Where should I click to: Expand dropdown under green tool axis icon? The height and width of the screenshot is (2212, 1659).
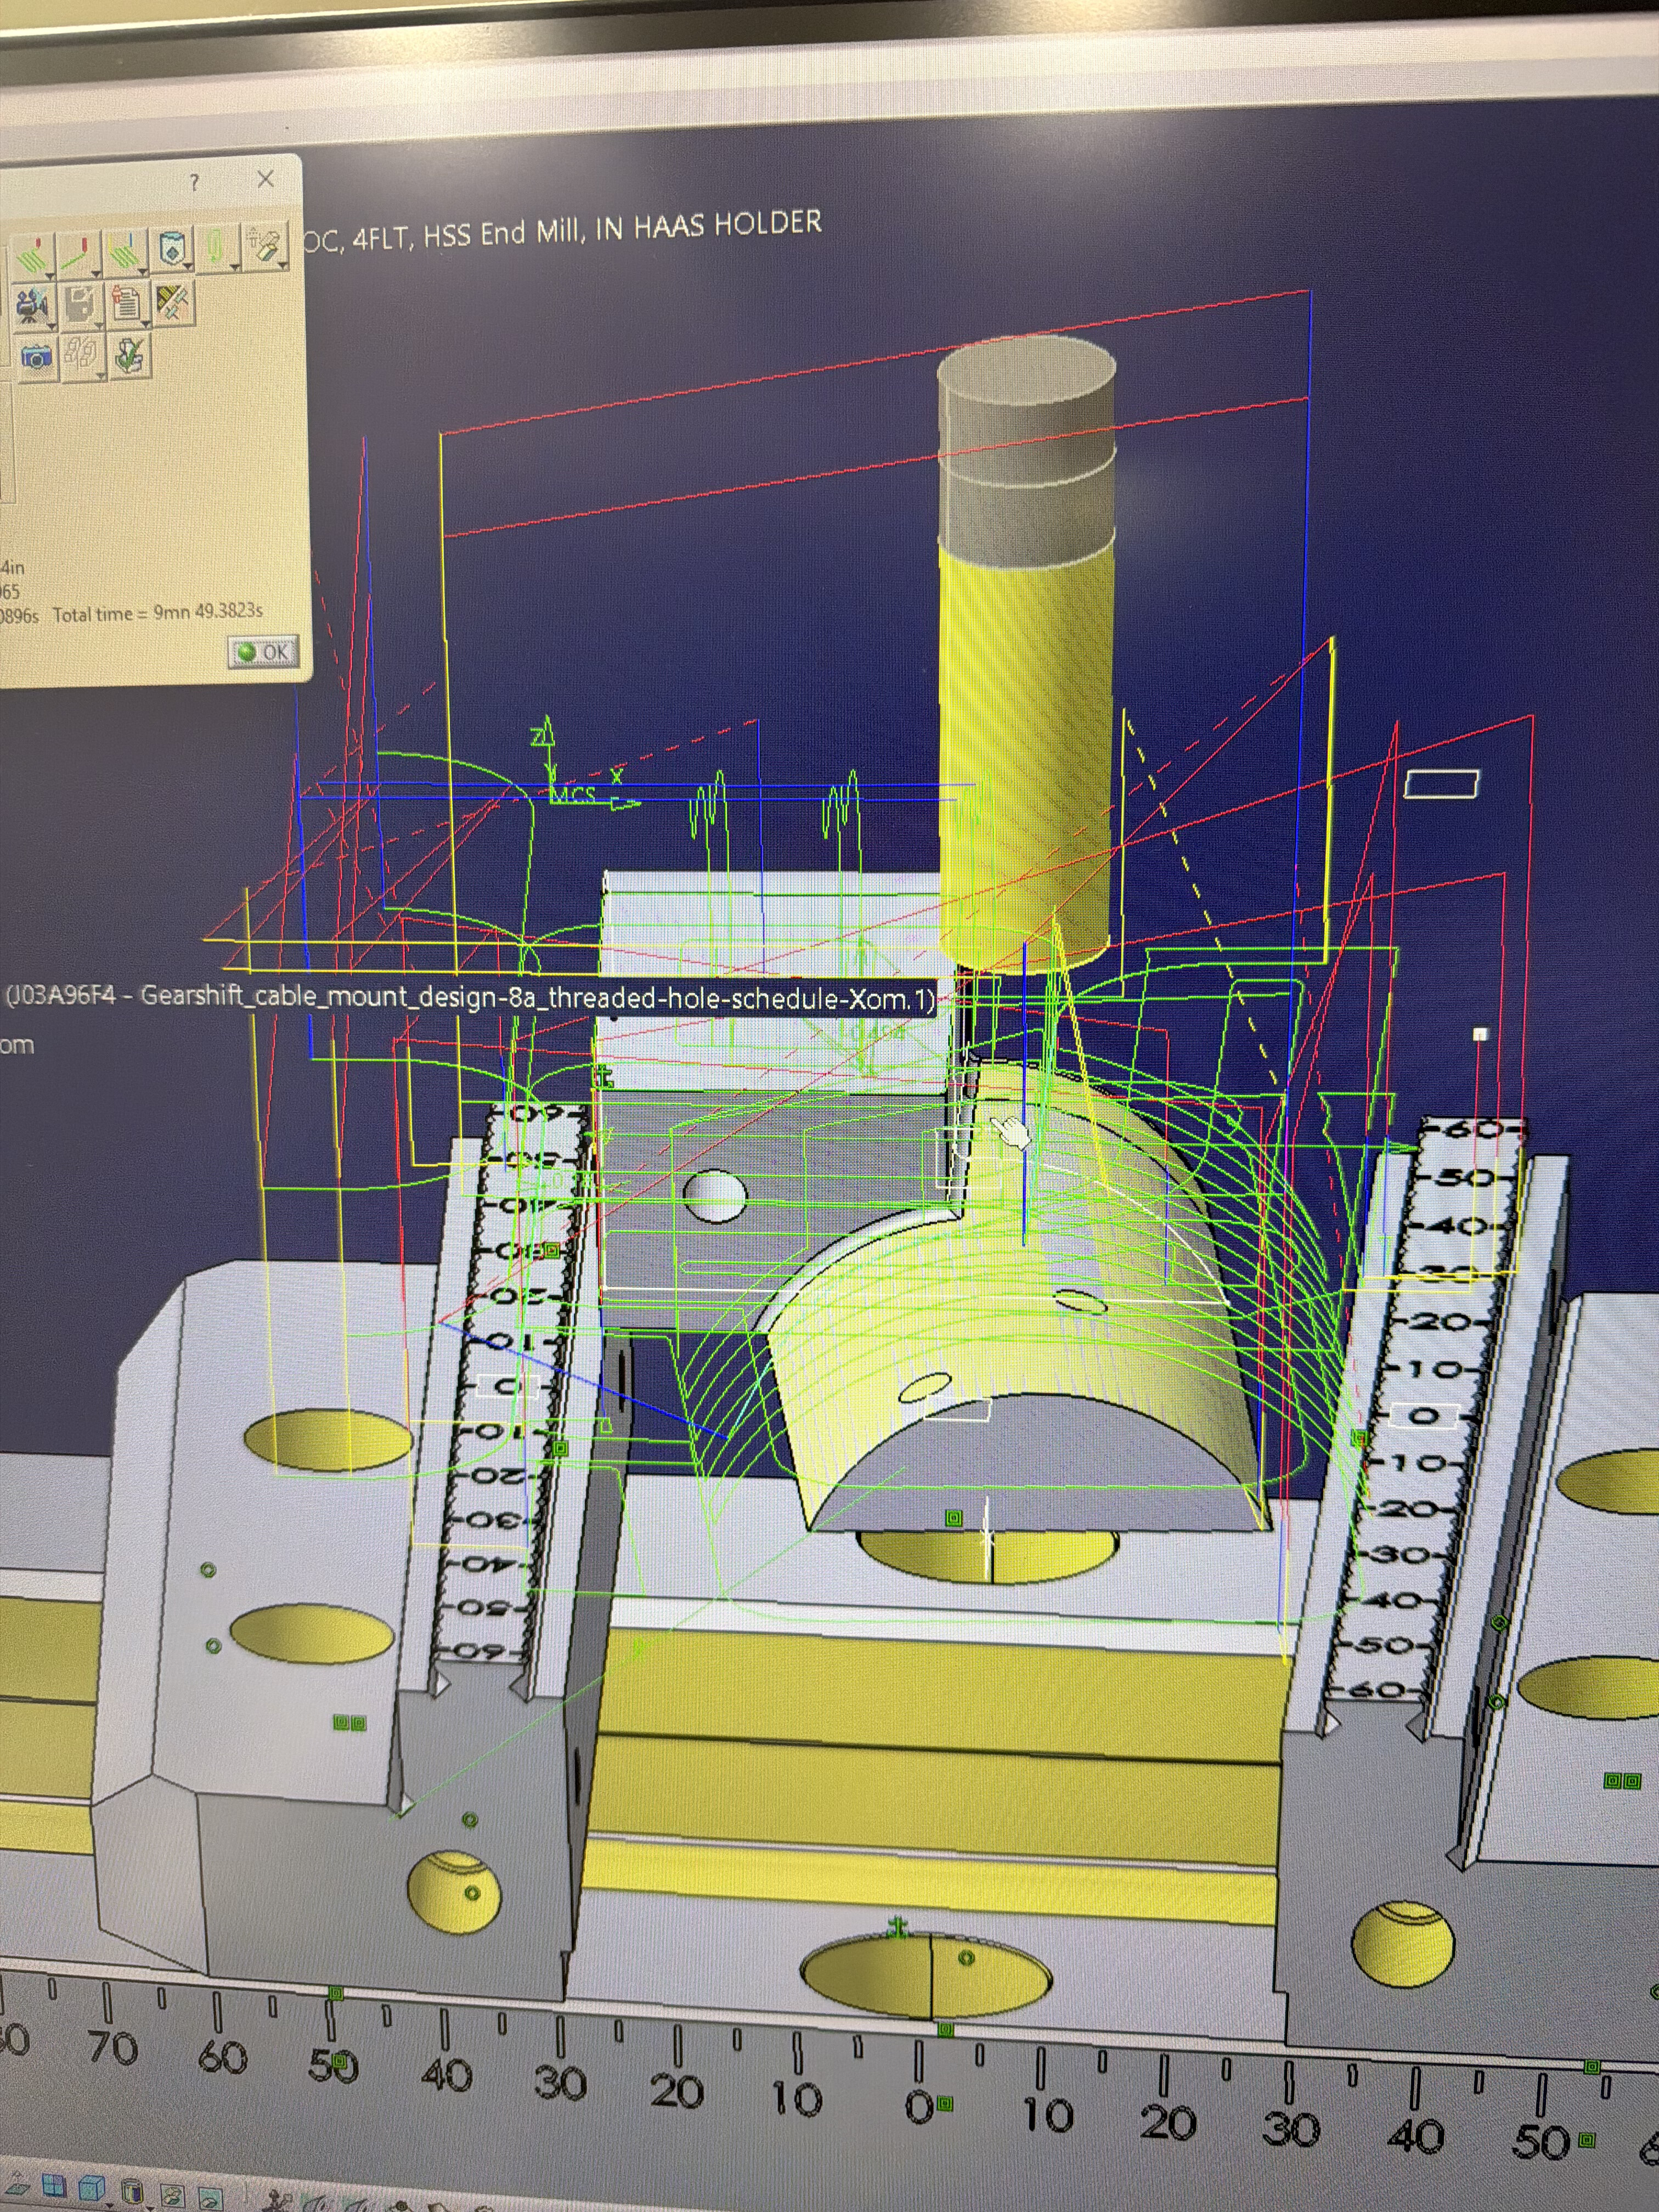235,267
